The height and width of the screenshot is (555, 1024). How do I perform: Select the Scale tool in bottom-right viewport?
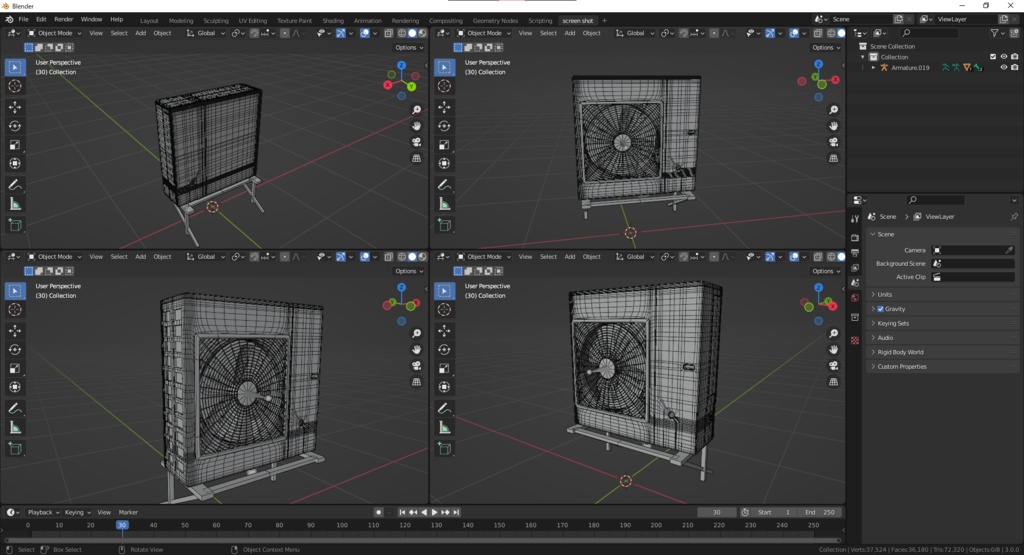445,368
